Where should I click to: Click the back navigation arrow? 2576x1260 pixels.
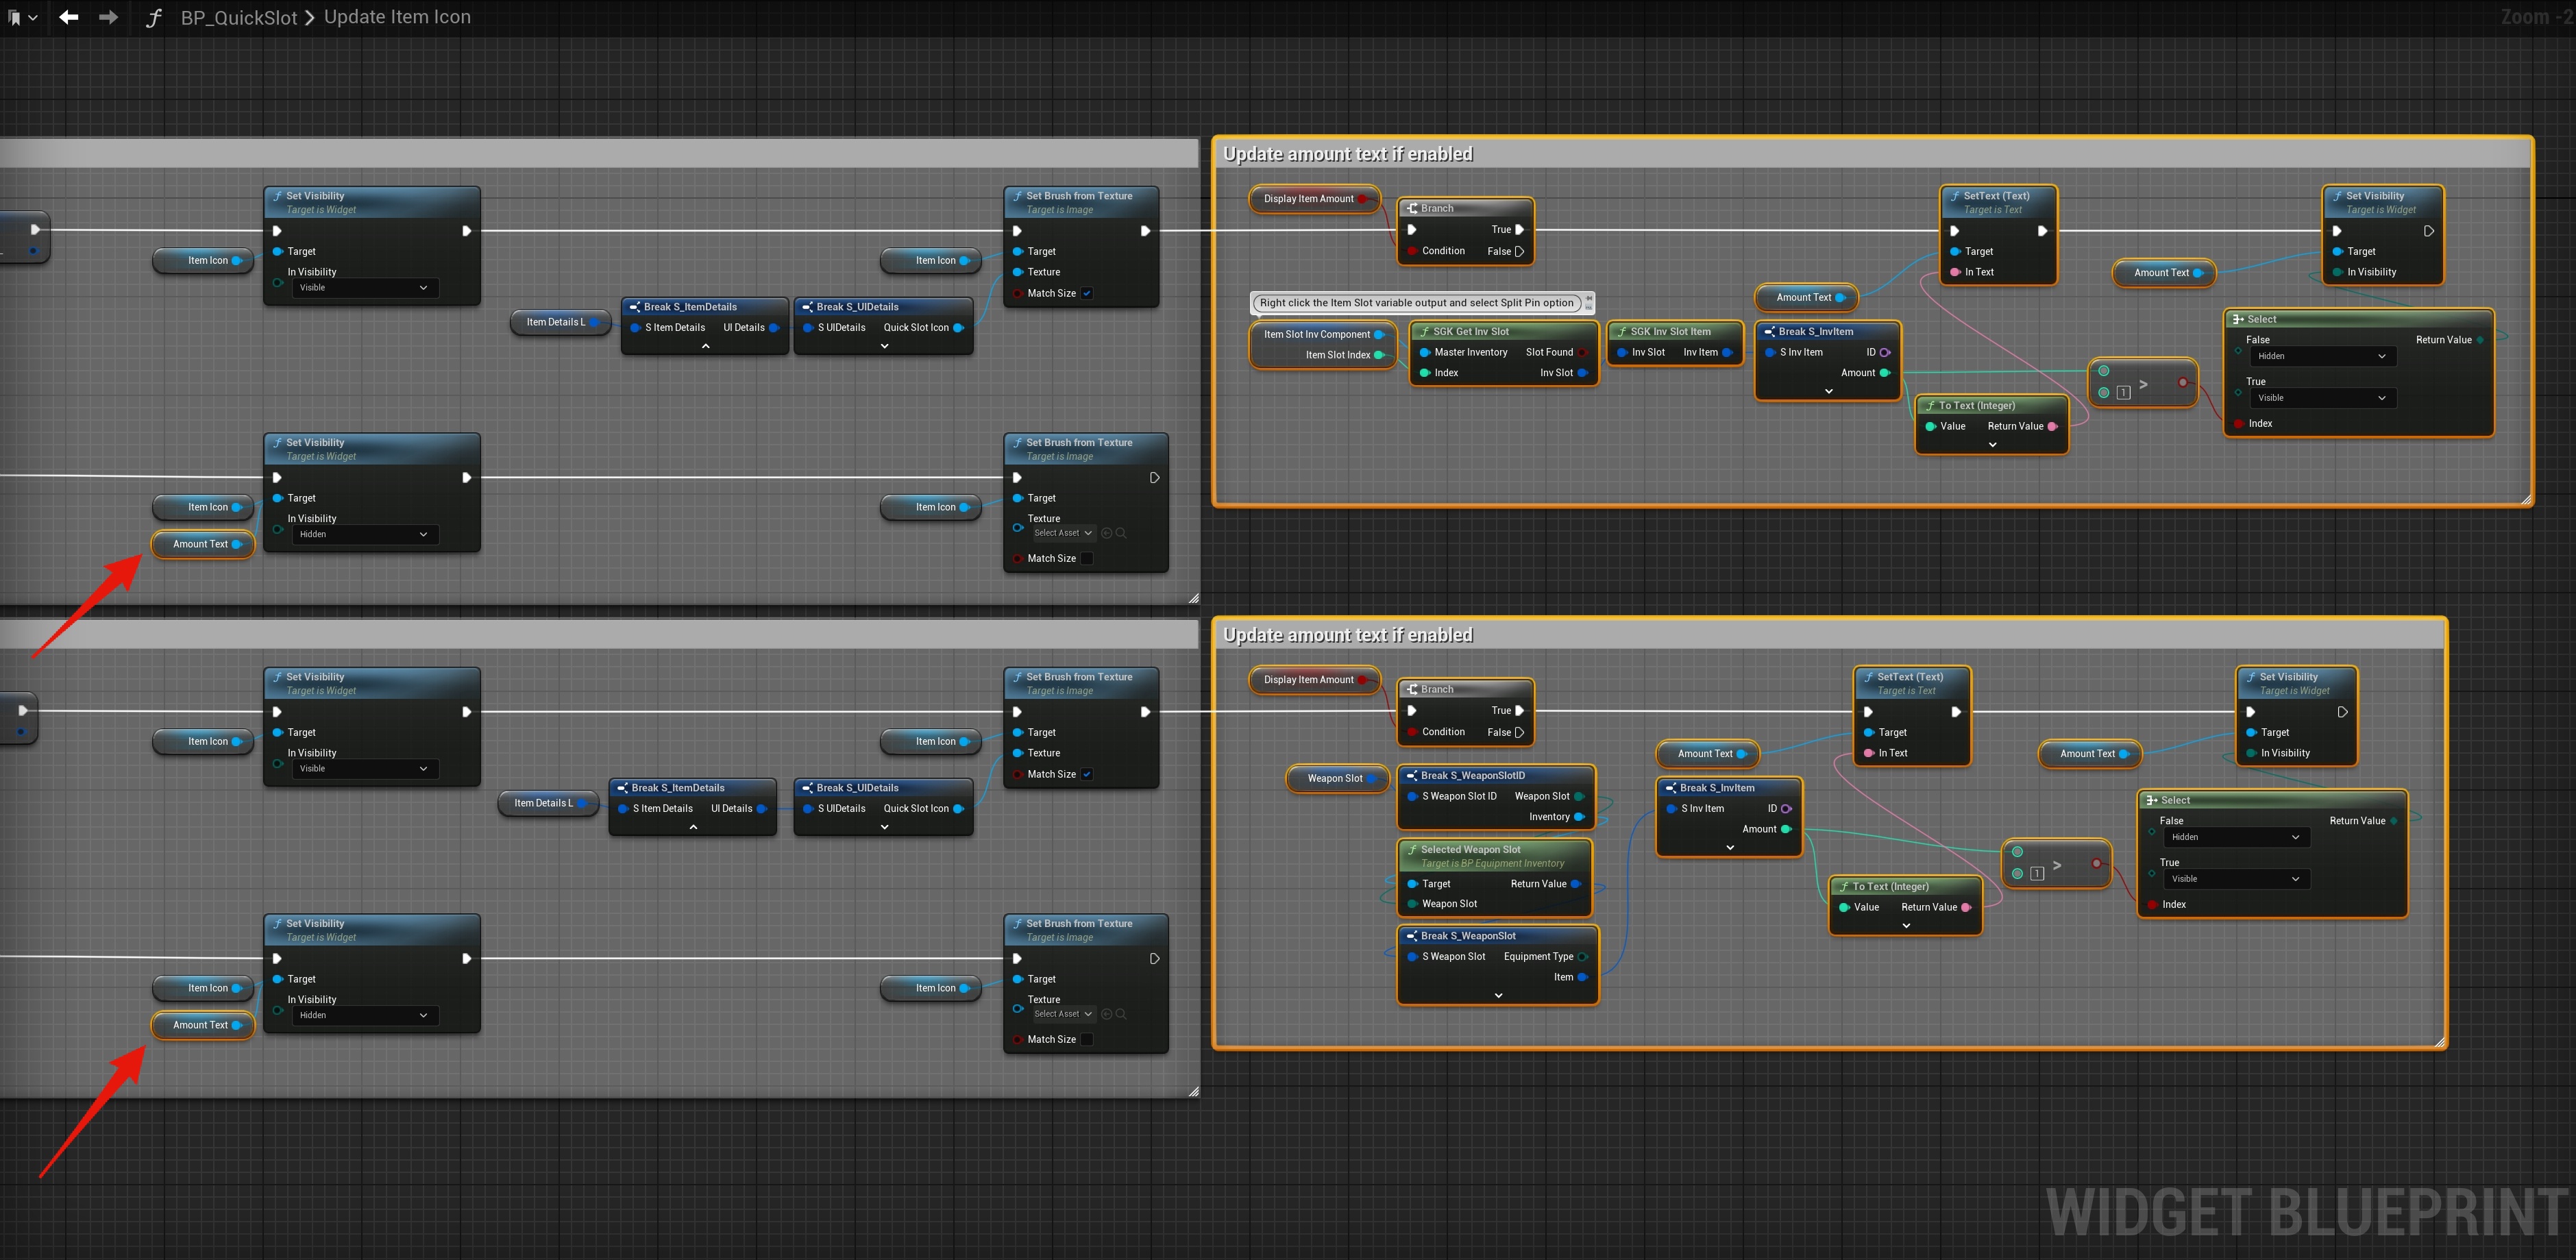click(x=68, y=17)
